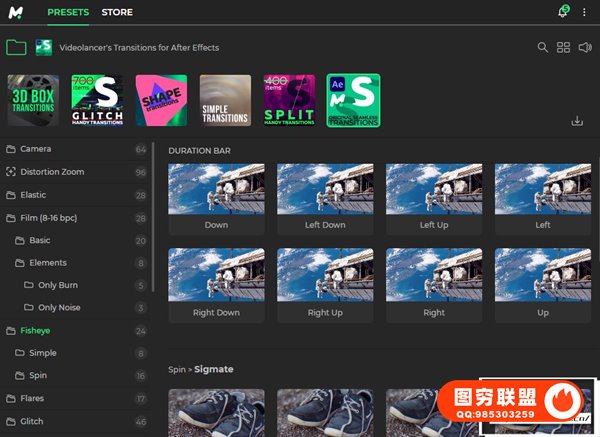The height and width of the screenshot is (437, 600).
Task: Choose the Shape Transitions pack
Action: (x=161, y=100)
